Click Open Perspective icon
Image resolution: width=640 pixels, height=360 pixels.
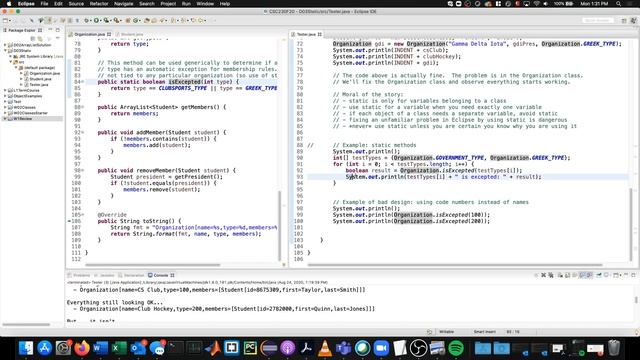pyautogui.click(x=624, y=20)
